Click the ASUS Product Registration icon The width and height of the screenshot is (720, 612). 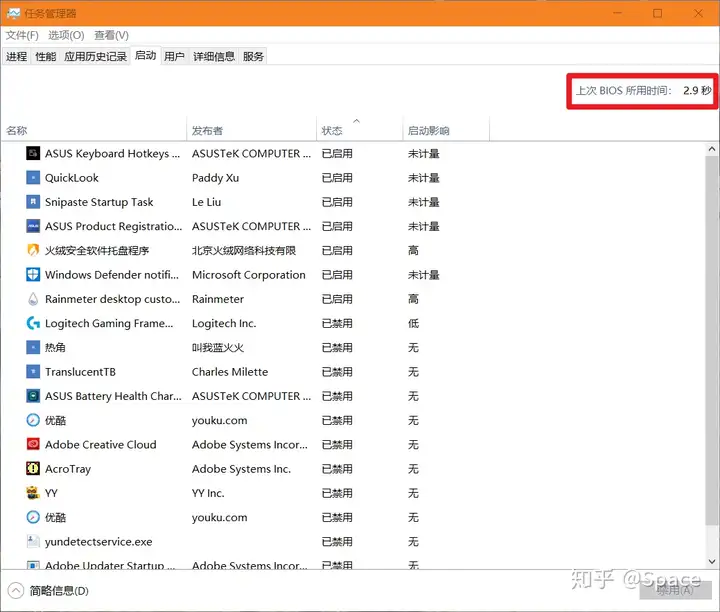33,226
